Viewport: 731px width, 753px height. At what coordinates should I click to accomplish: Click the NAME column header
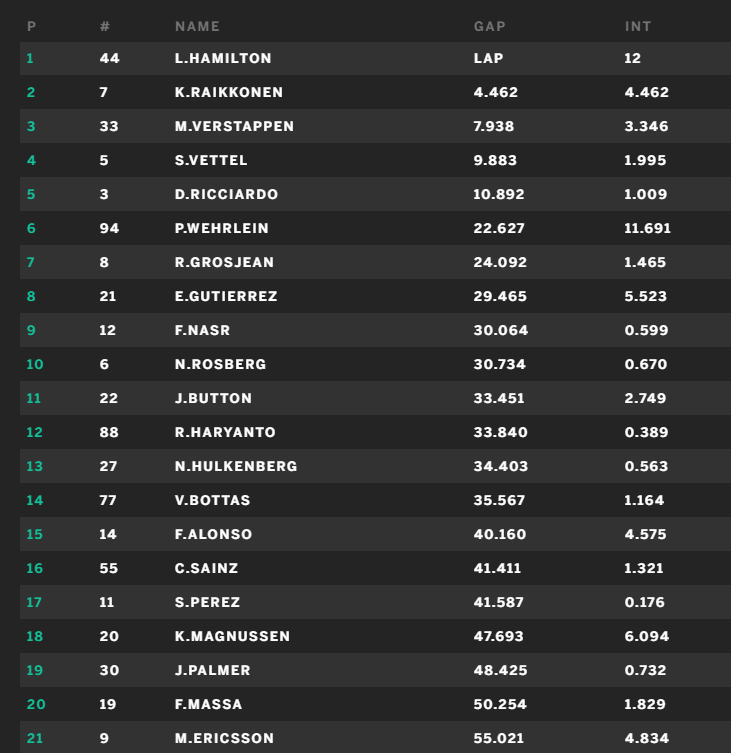197,26
